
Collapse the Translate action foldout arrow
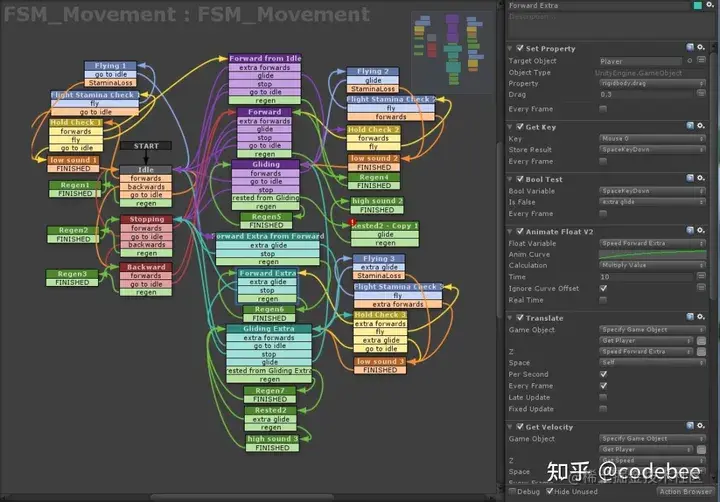coord(510,318)
